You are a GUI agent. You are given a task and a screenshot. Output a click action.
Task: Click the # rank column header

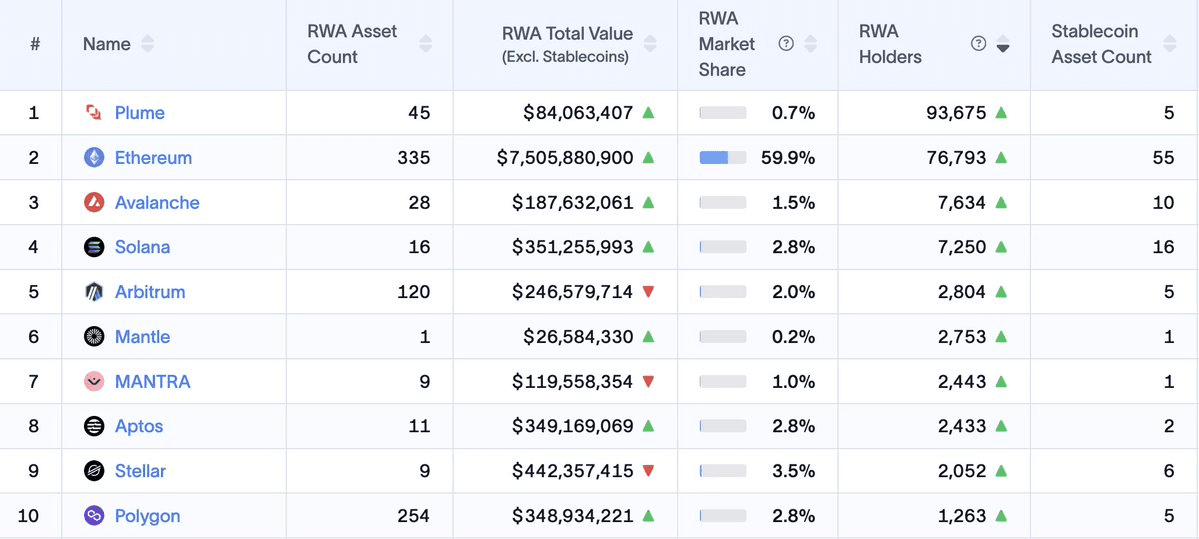click(35, 44)
